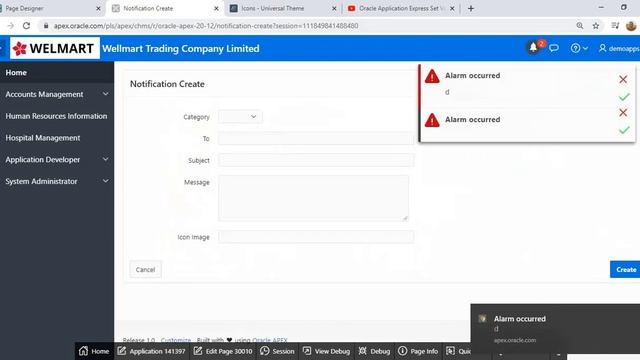640x360 pixels.
Task: Click the Customize link in footer
Action: (x=176, y=340)
